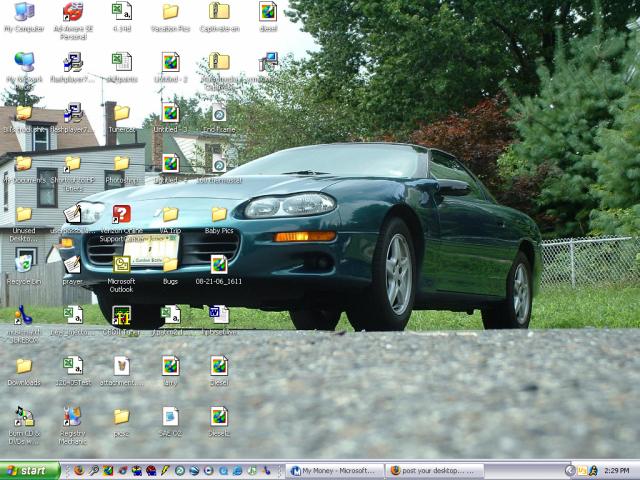Open the Ad-Aware SE Personal shortcut
This screenshot has height=480, width=640.
coord(72,13)
